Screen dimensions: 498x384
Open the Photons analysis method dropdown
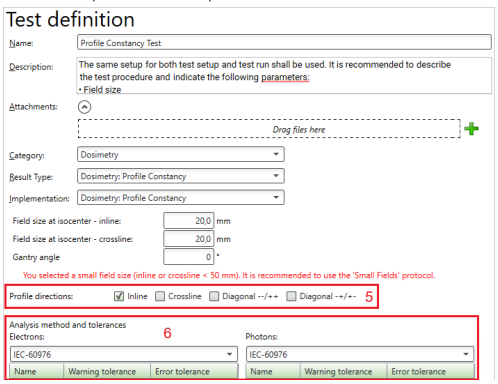click(x=360, y=354)
